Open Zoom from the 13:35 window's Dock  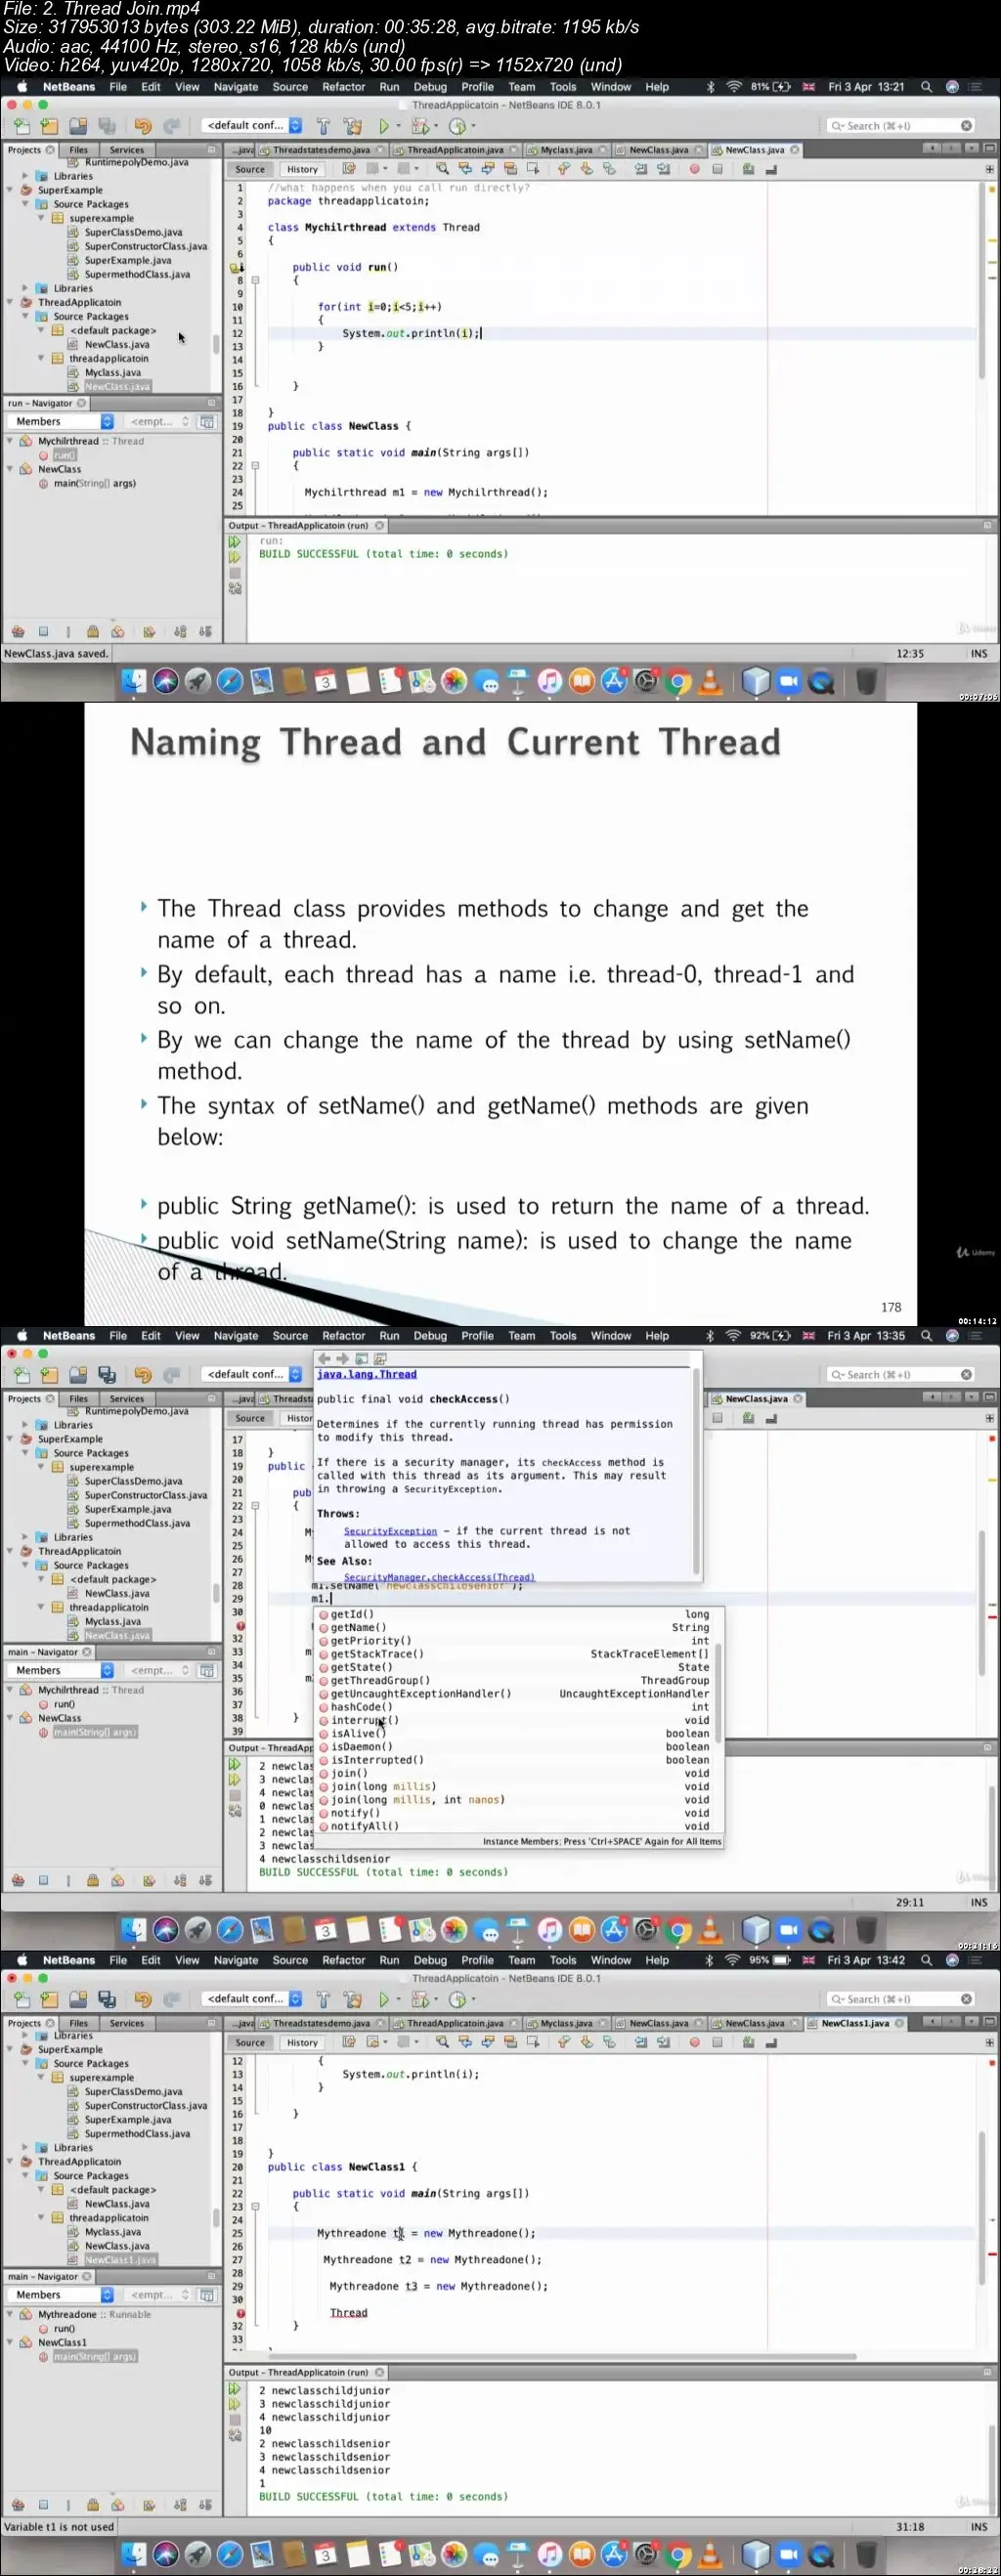click(788, 1930)
